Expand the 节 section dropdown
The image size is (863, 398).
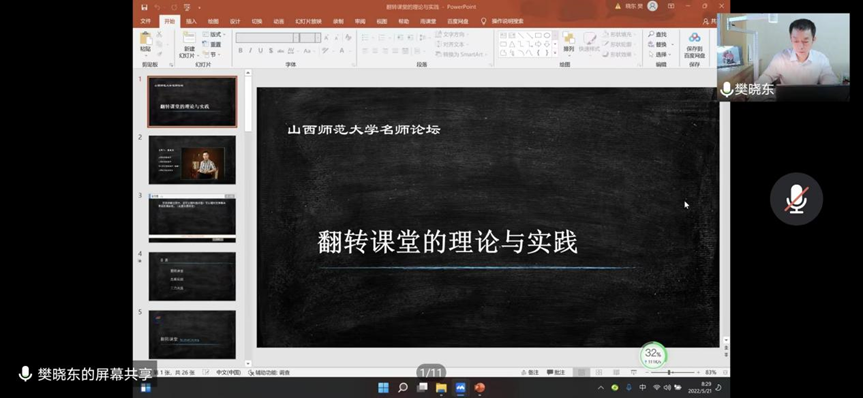(x=212, y=54)
